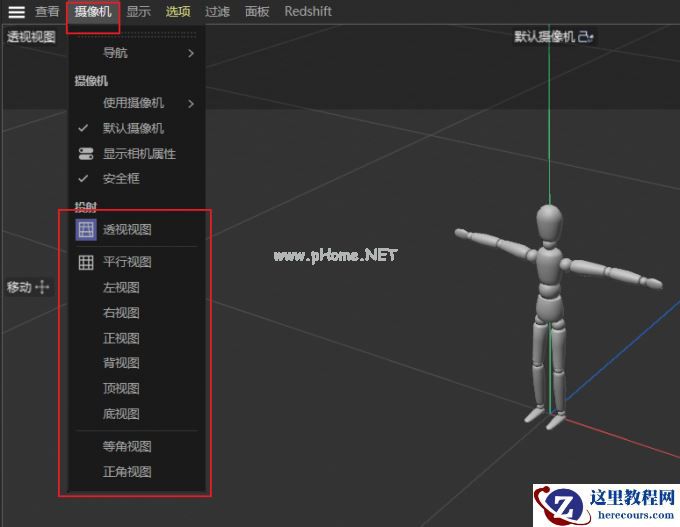Click the 显示相机属性 toggle icon
680x527 pixels.
pos(86,154)
